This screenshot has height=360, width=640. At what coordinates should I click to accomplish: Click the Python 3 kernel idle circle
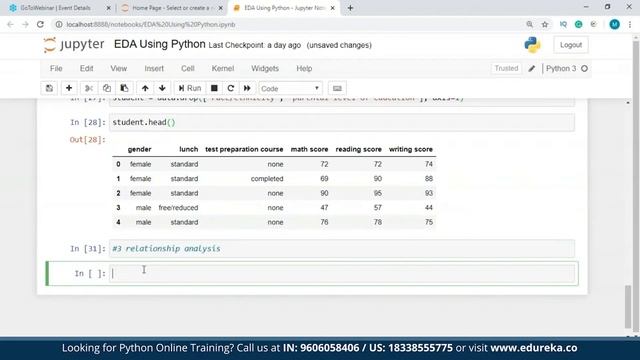click(x=584, y=69)
